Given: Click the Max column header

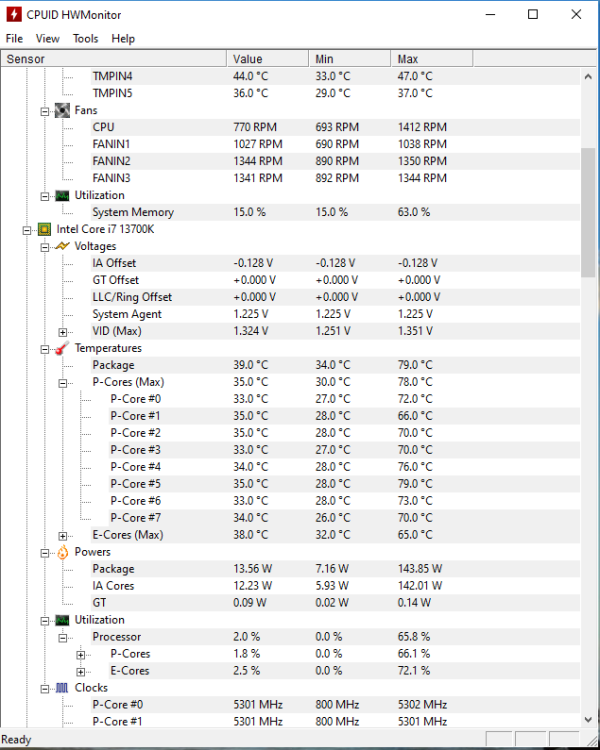Looking at the screenshot, I should pos(432,59).
